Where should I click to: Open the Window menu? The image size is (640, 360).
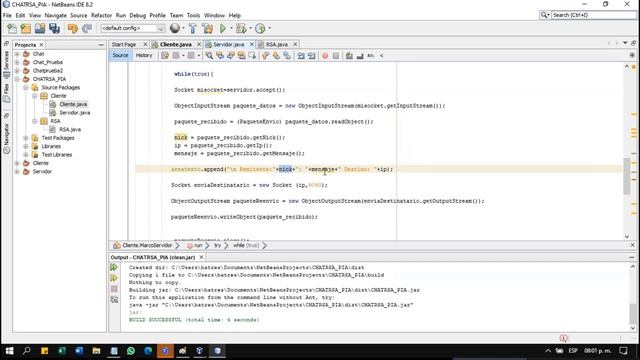click(214, 15)
